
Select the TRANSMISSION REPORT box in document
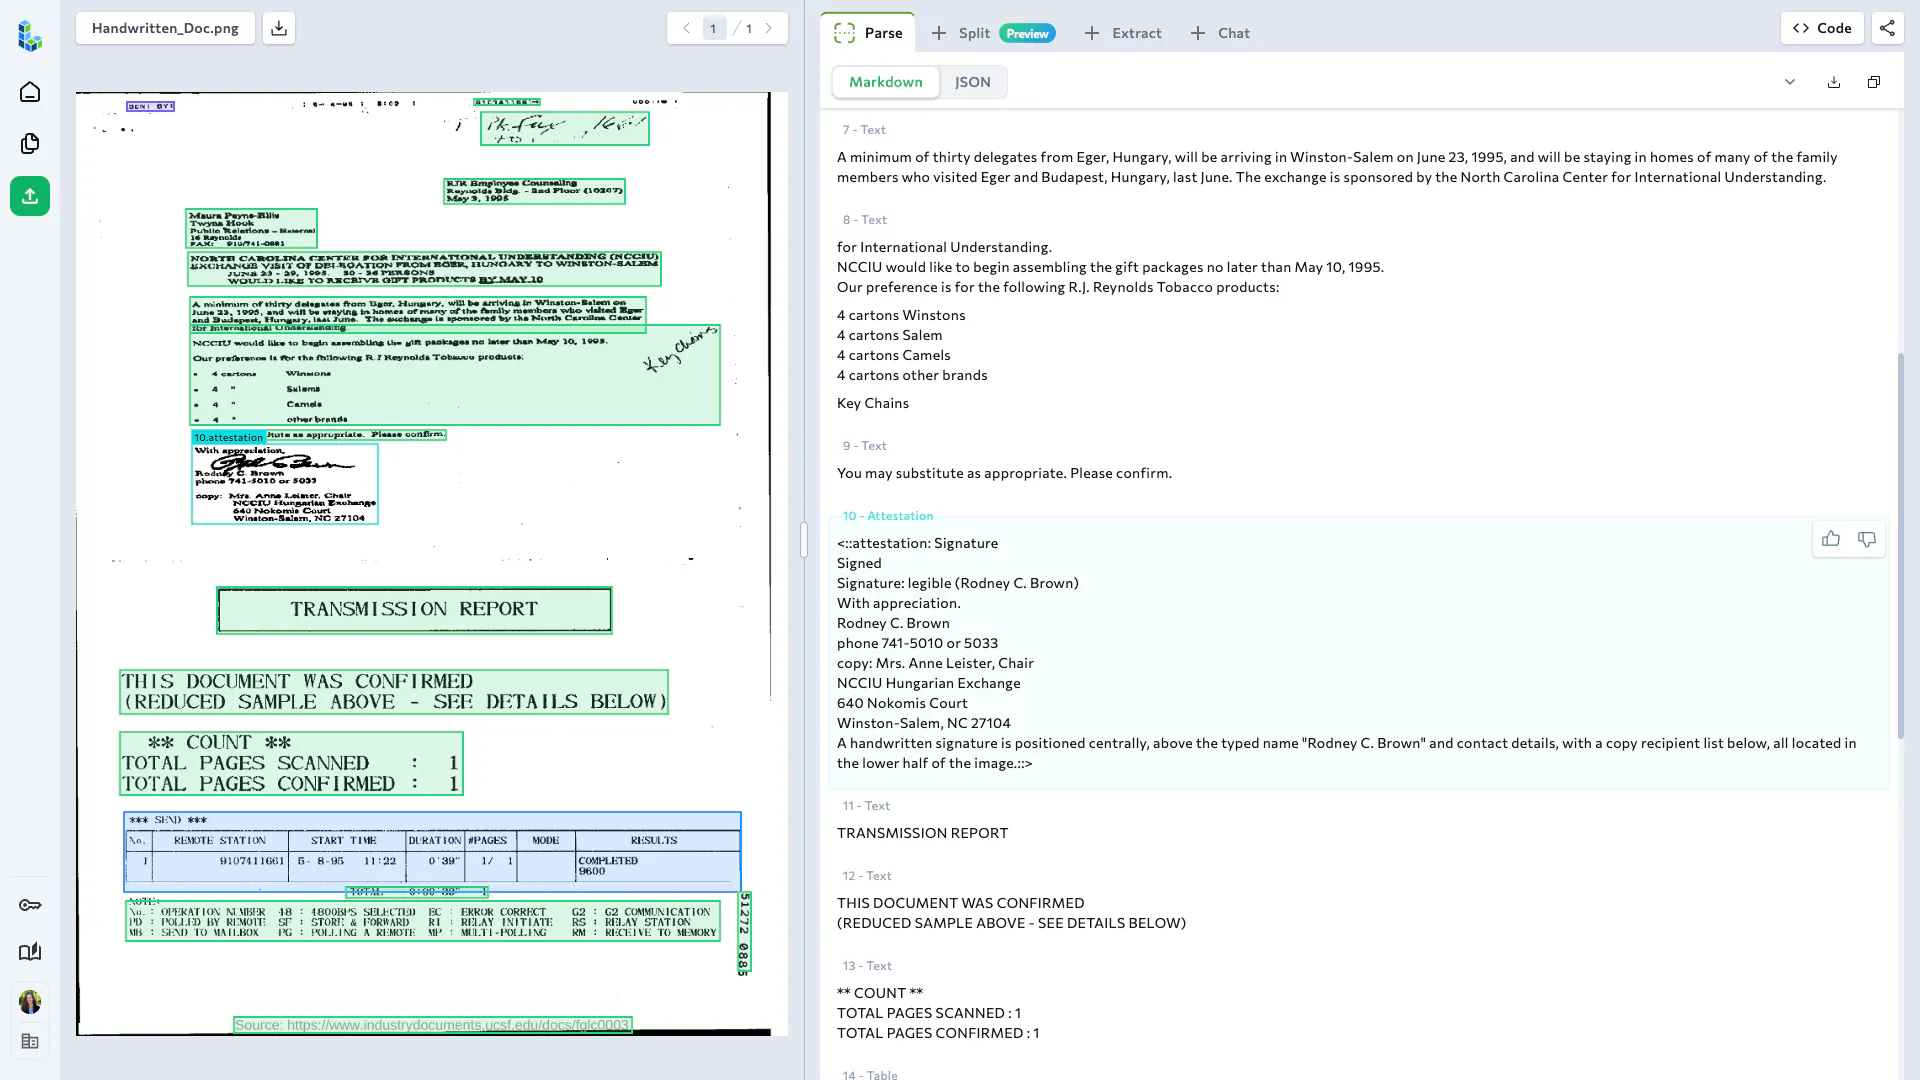(414, 610)
